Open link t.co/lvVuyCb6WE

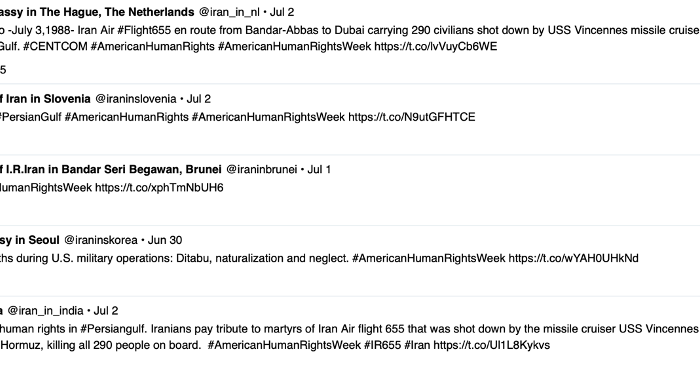tap(436, 46)
